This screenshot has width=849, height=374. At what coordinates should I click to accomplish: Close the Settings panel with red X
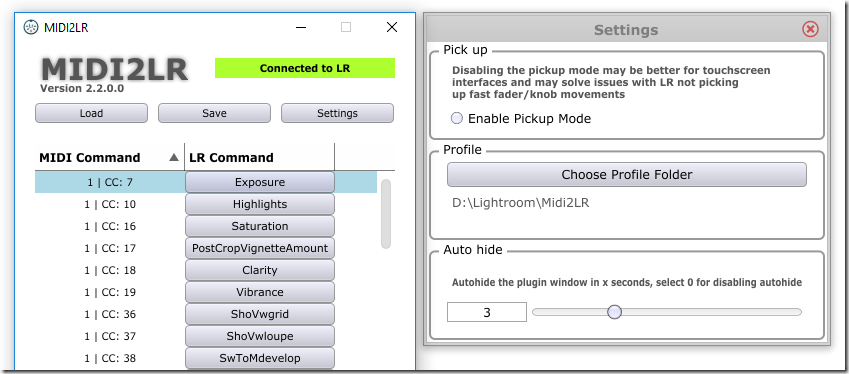pos(810,29)
